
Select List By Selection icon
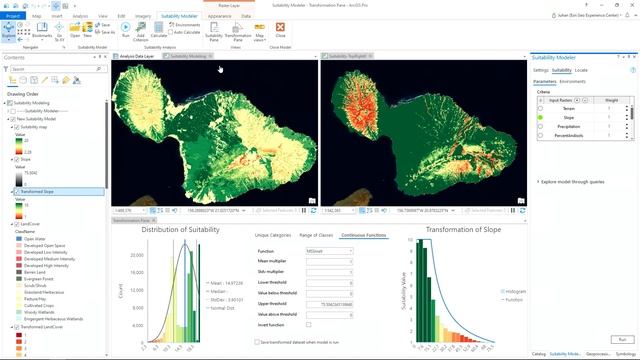coord(34,80)
